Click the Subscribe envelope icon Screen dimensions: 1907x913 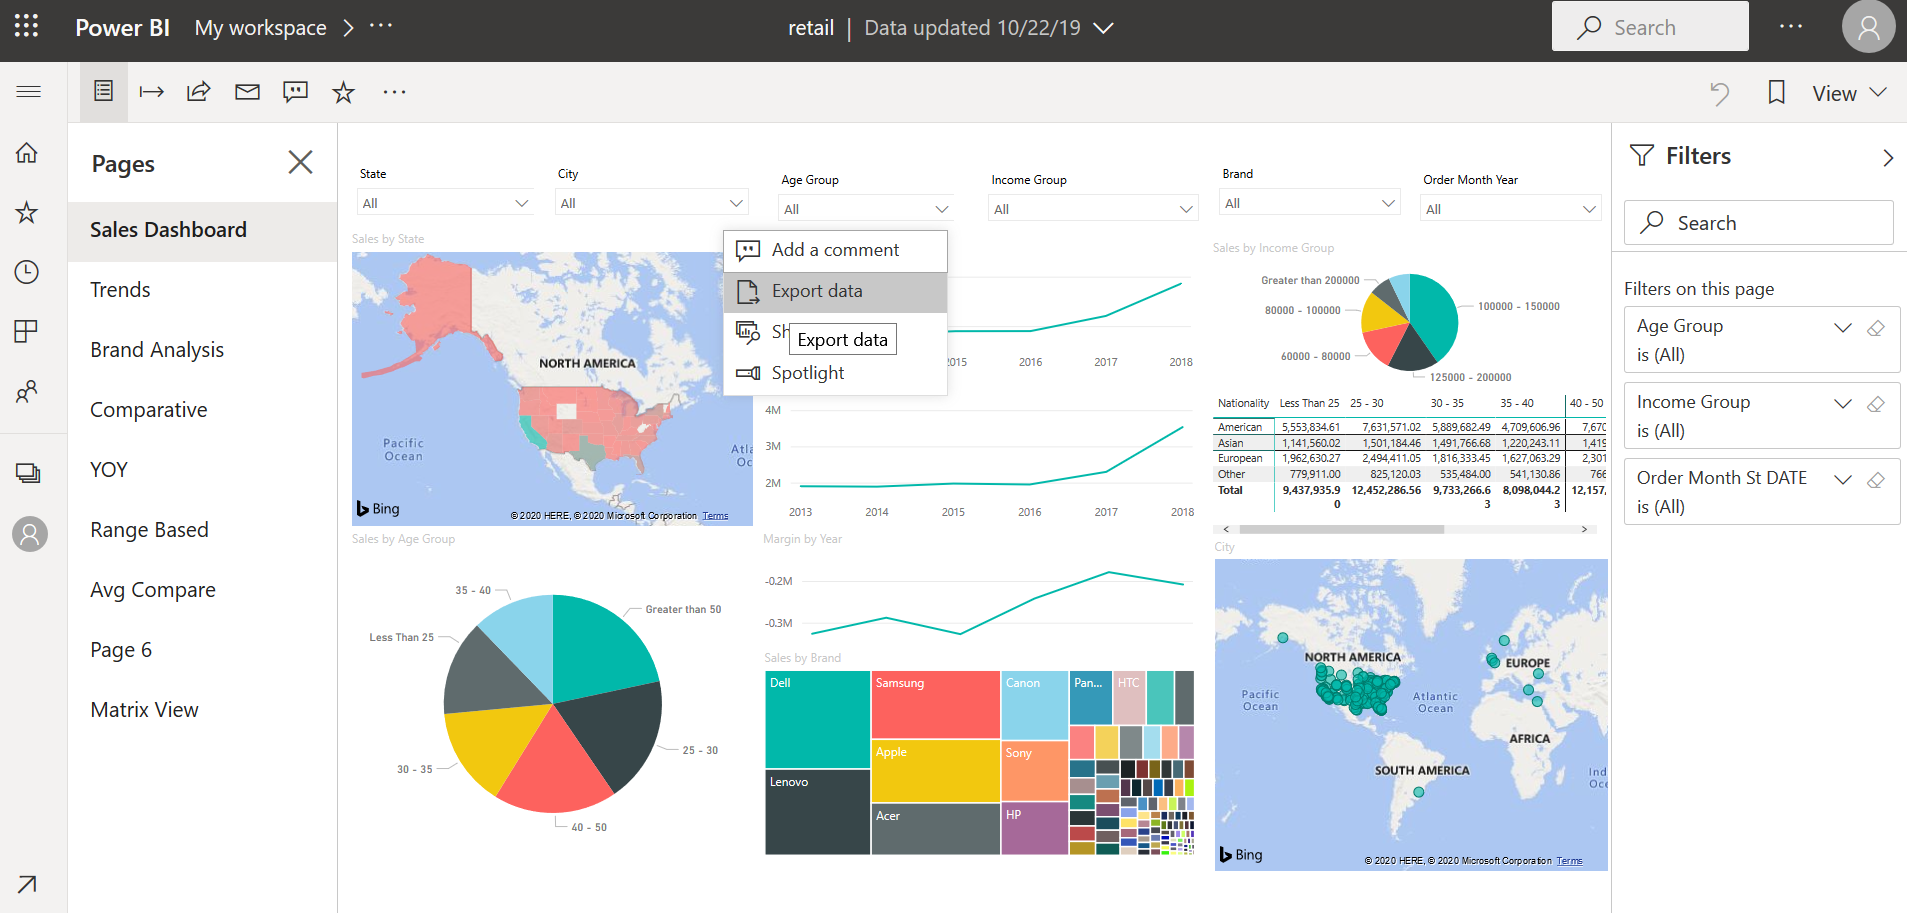(247, 92)
